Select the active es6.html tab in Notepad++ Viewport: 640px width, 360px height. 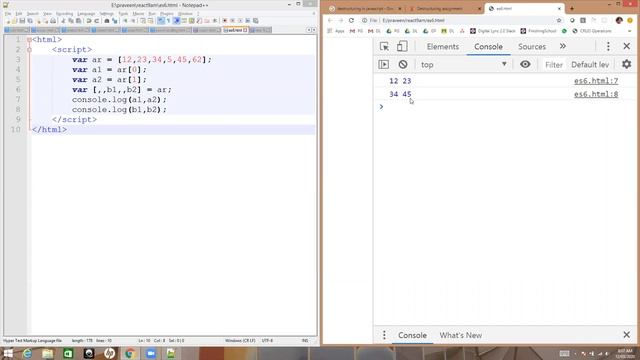(235, 30)
